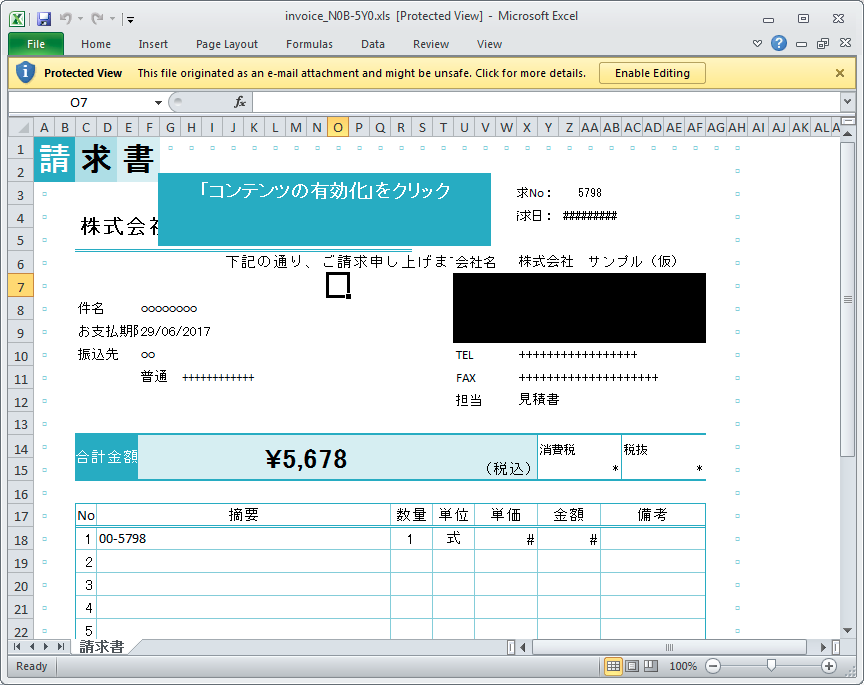Click the 100% zoom level button
The width and height of the screenshot is (864, 685).
pyautogui.click(x=683, y=666)
